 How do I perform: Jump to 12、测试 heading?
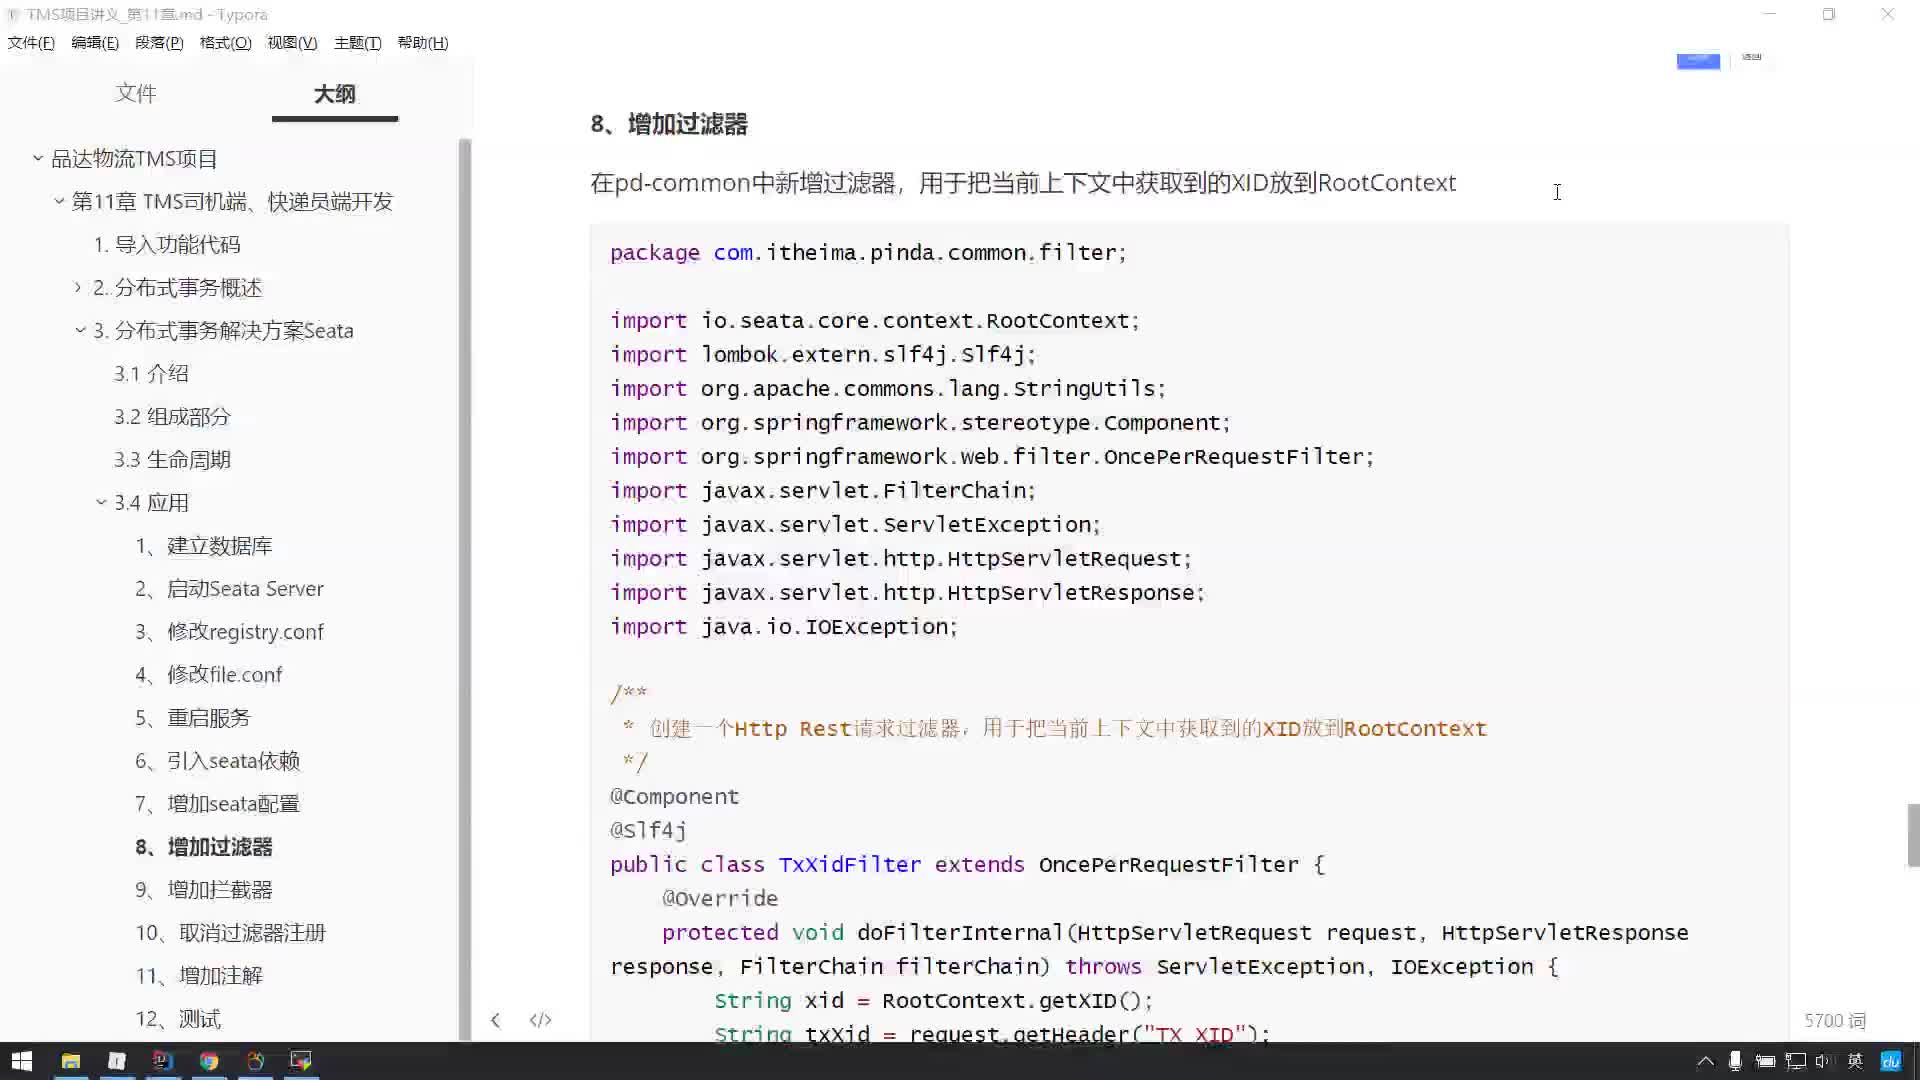[178, 1018]
